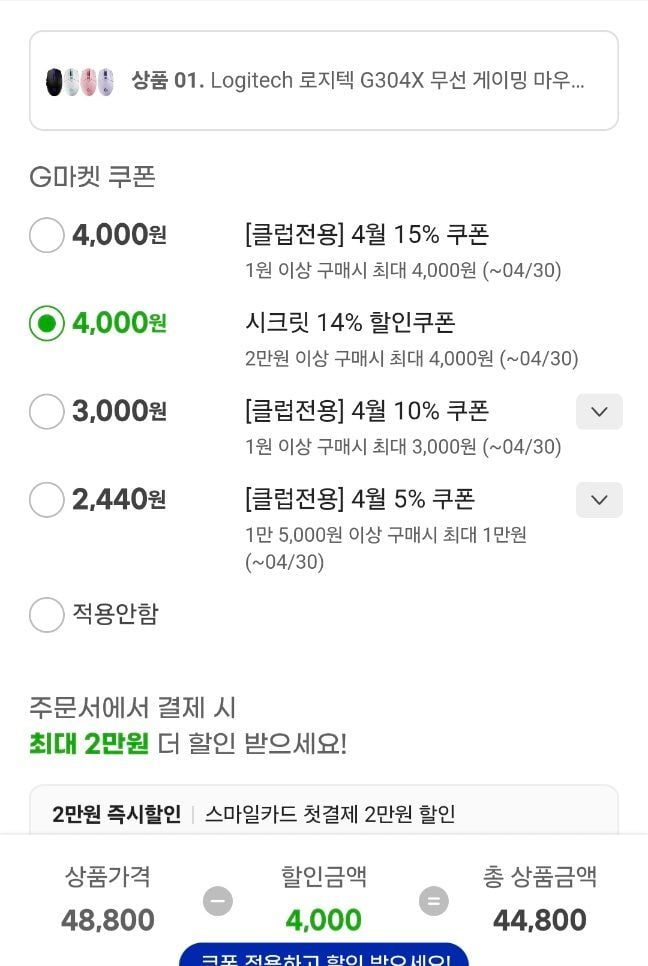Expand the 4월 10% 쿠폰 chevron
Image resolution: width=648 pixels, height=966 pixels.
599,411
